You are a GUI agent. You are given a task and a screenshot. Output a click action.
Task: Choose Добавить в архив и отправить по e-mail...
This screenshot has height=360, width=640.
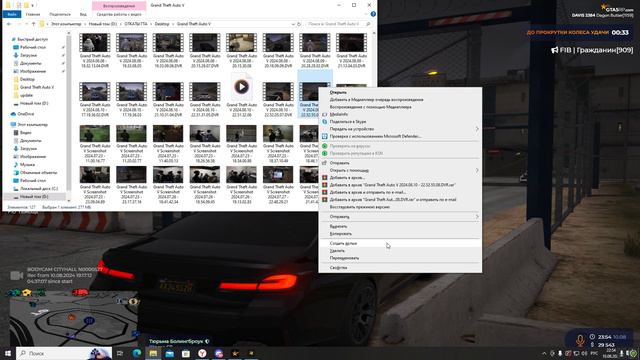(400, 192)
